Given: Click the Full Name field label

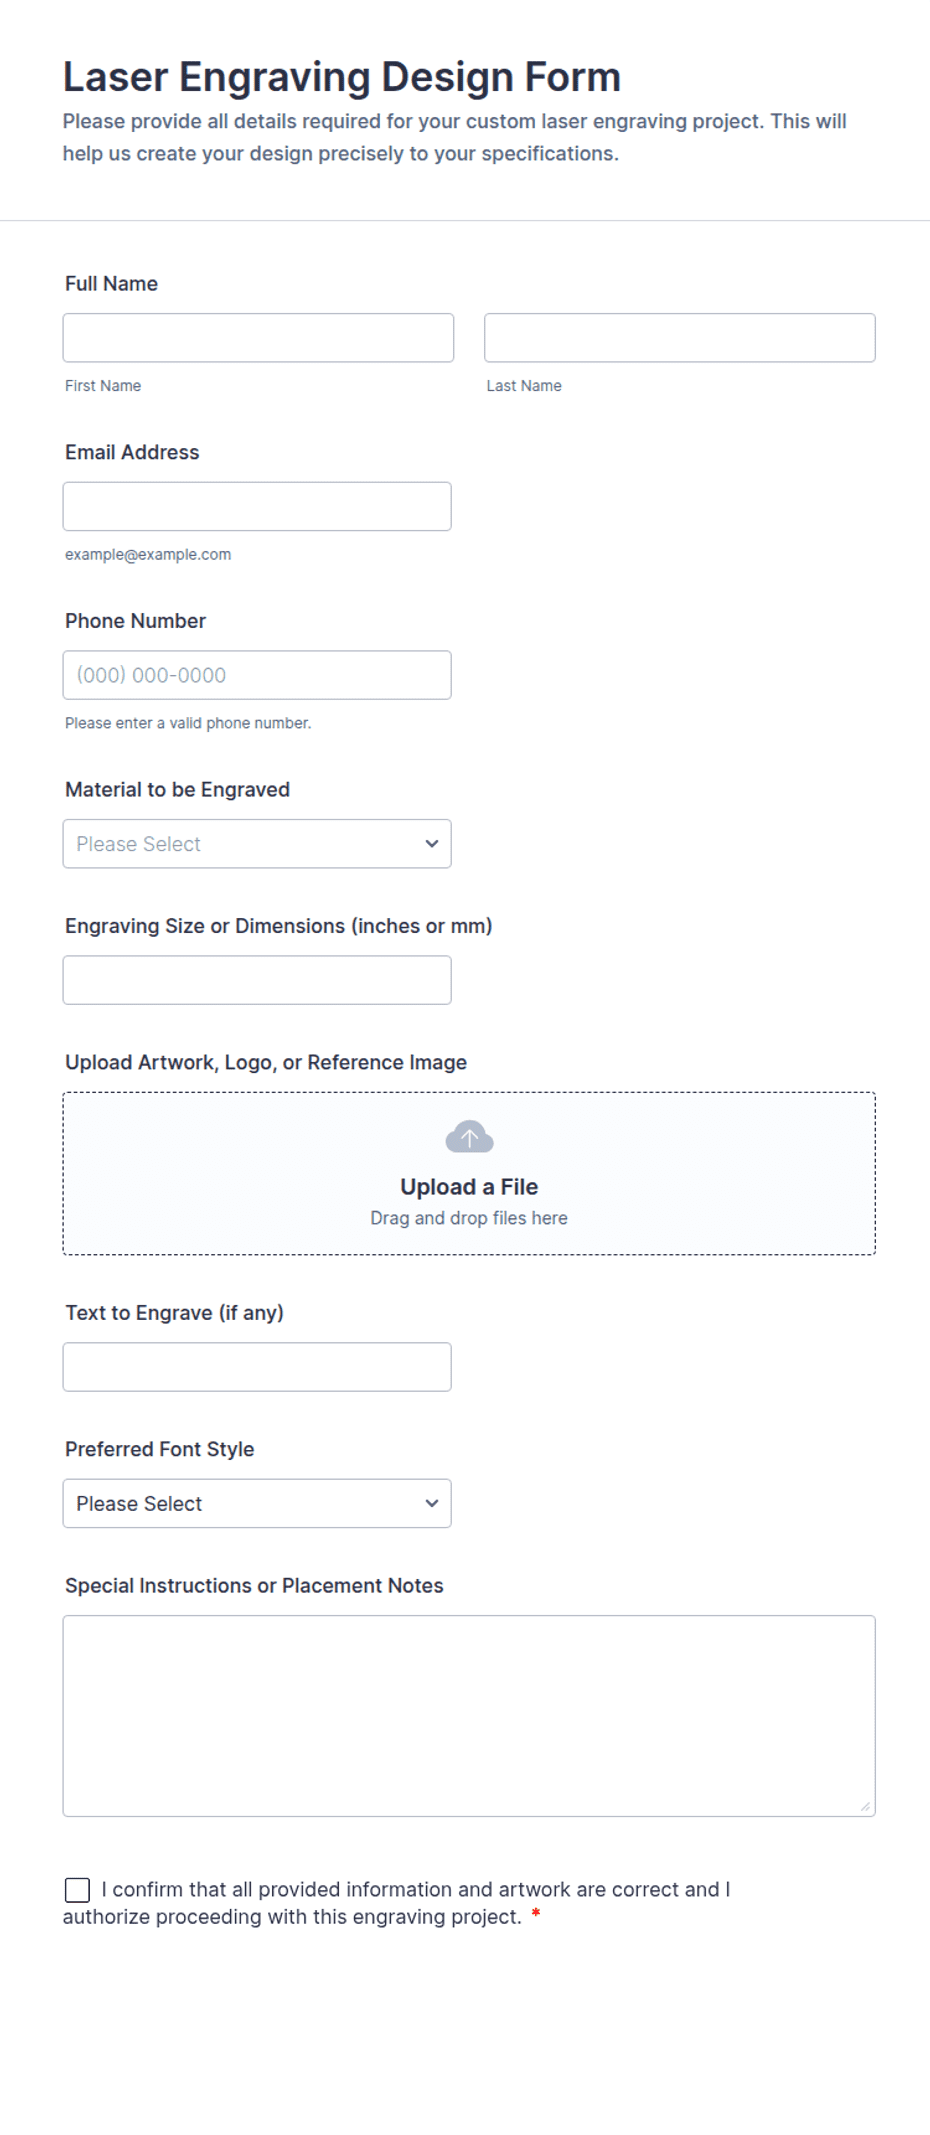Looking at the screenshot, I should (x=111, y=284).
